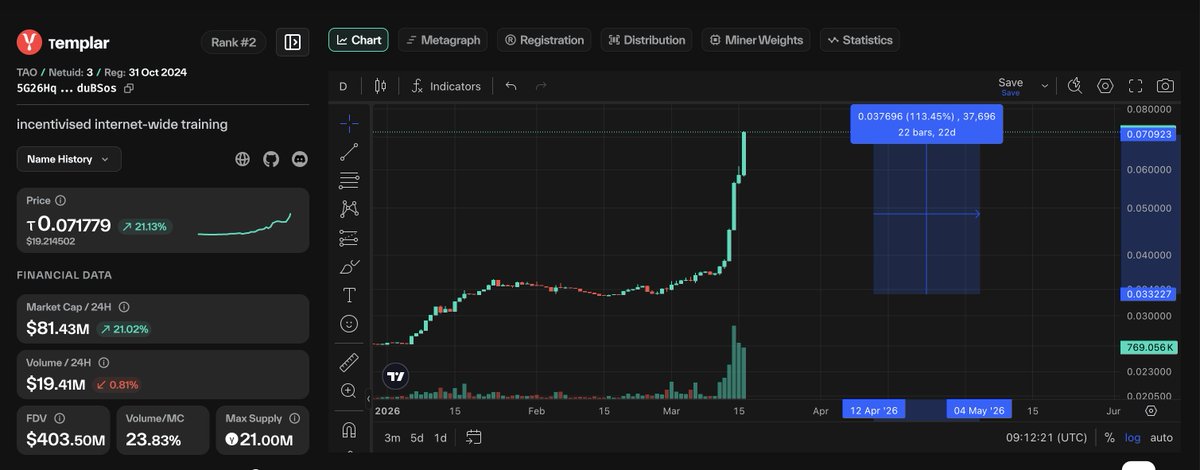The width and height of the screenshot is (1200, 470).
Task: Open the Registration tab
Action: (x=544, y=40)
